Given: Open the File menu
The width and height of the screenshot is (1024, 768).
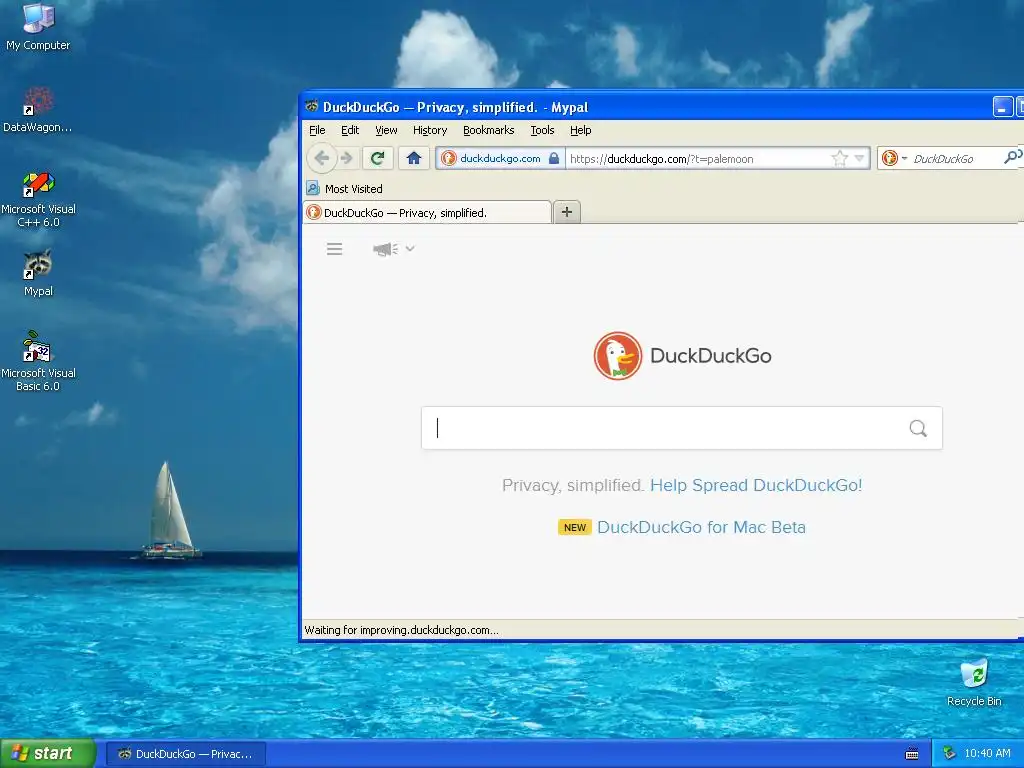Looking at the screenshot, I should [317, 130].
